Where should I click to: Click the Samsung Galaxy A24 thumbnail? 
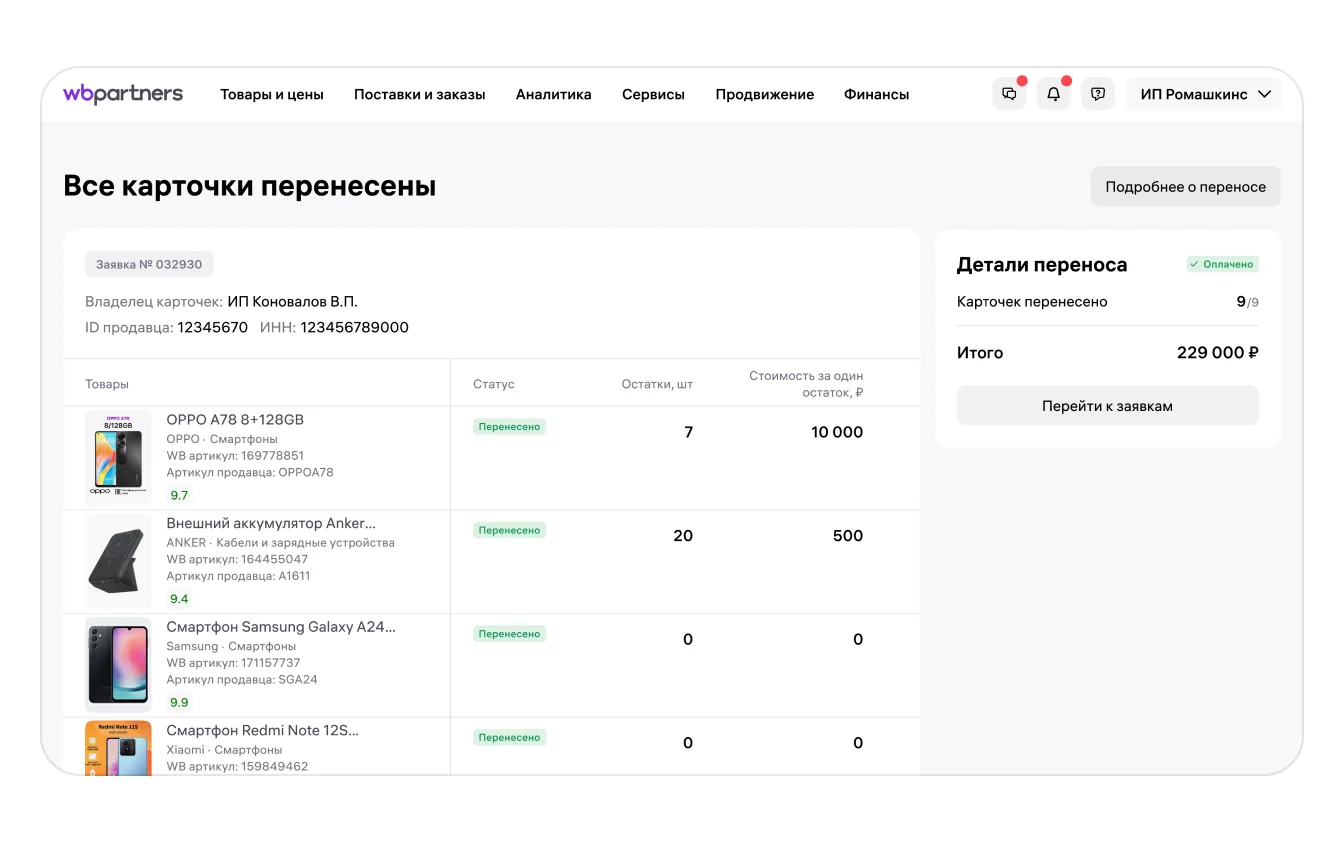[118, 664]
